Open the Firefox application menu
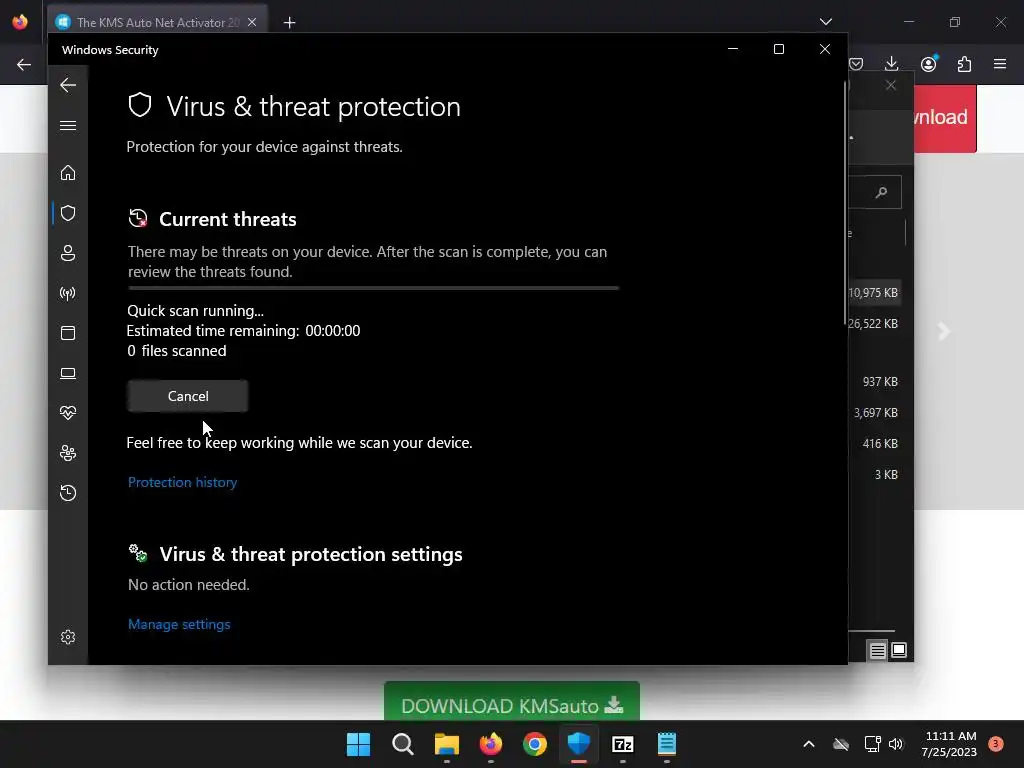Screen dimensions: 1024x768 (1000, 64)
